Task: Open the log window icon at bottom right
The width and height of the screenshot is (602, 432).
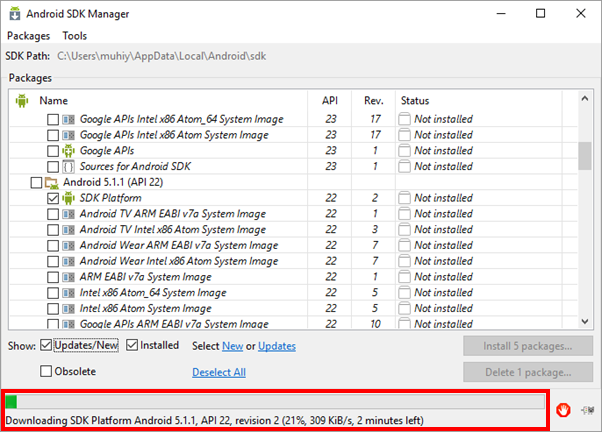Action: pyautogui.click(x=587, y=410)
